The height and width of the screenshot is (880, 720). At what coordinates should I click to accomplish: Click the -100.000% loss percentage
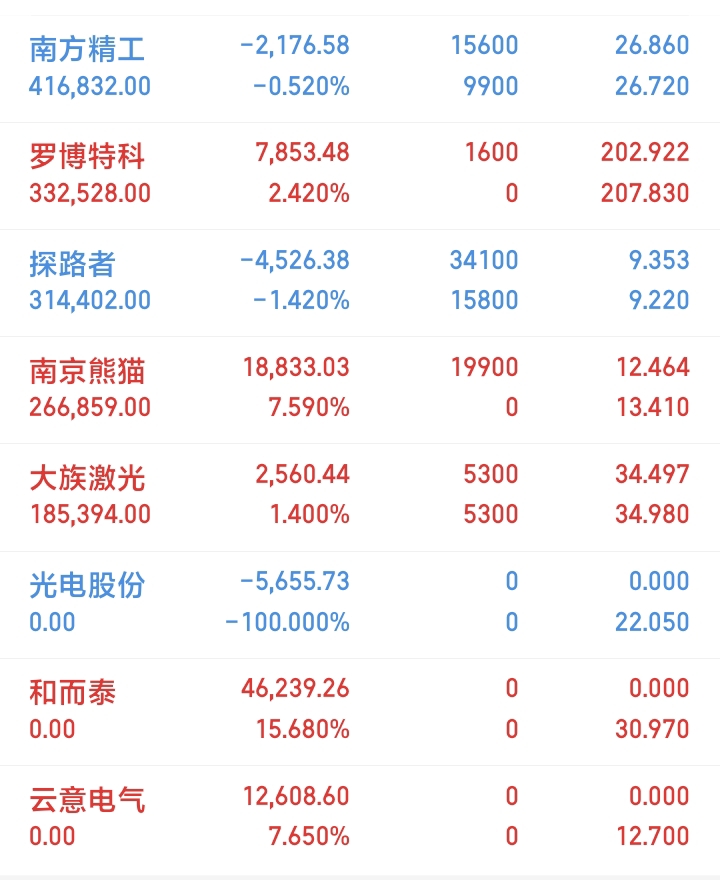pyautogui.click(x=287, y=622)
